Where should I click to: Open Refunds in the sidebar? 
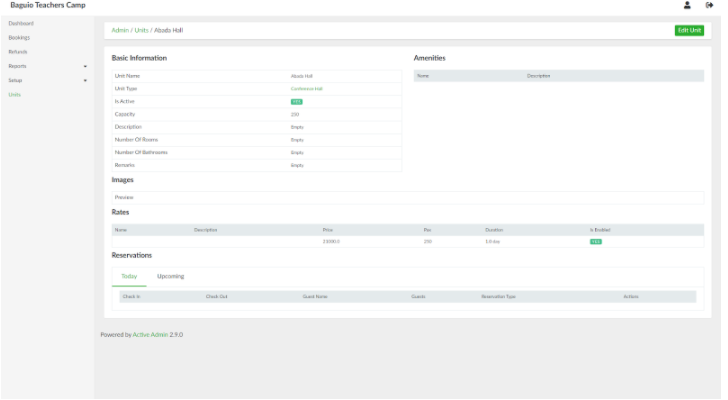click(x=18, y=51)
